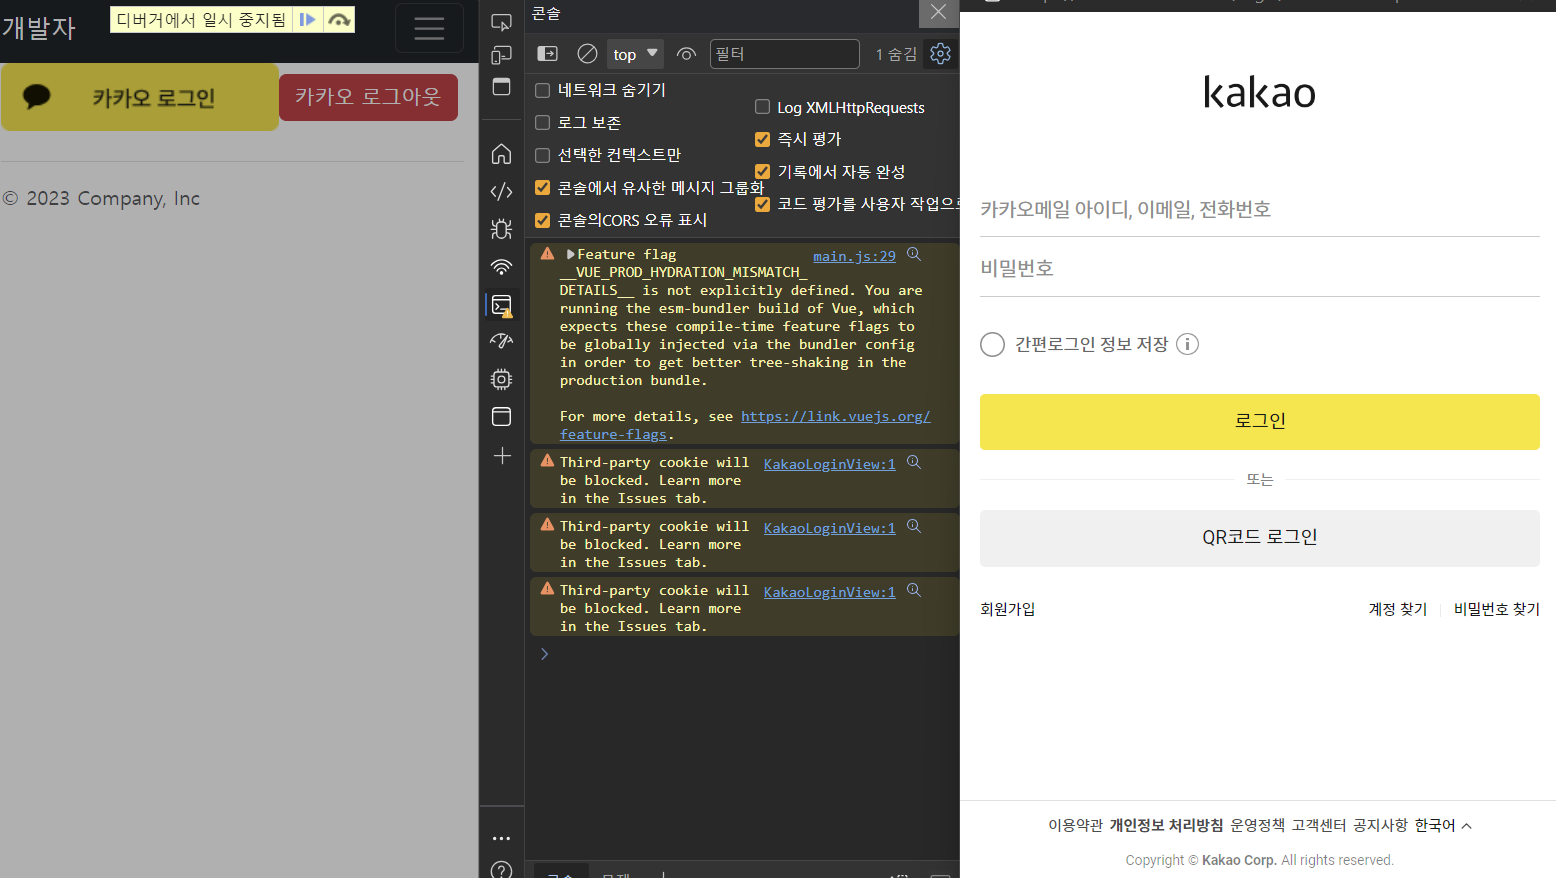
Task: Enable 로그 보존 checkbox
Action: (543, 122)
